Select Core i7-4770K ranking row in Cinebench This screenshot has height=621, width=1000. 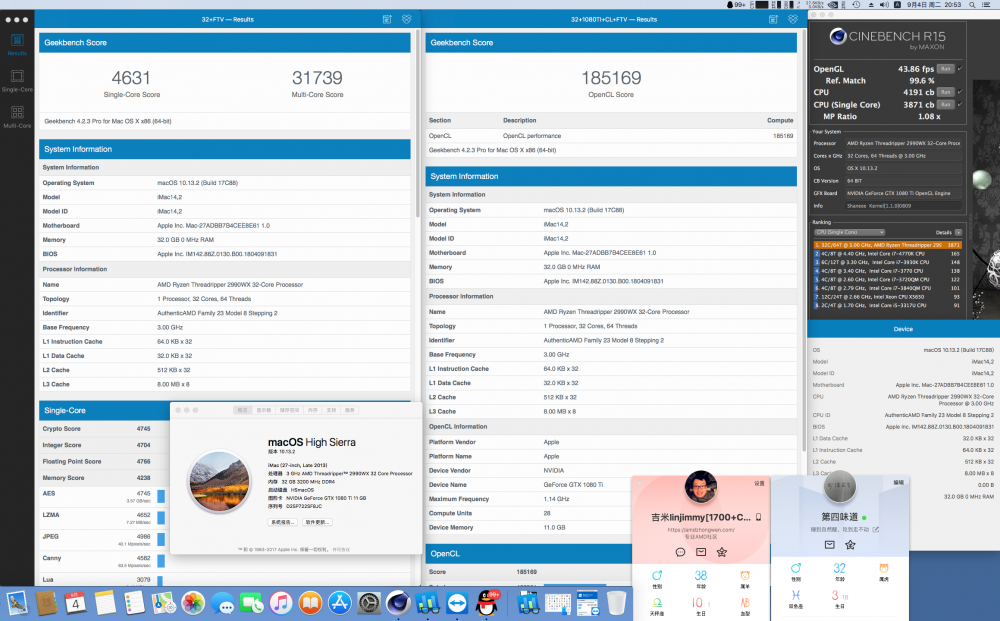click(x=887, y=254)
